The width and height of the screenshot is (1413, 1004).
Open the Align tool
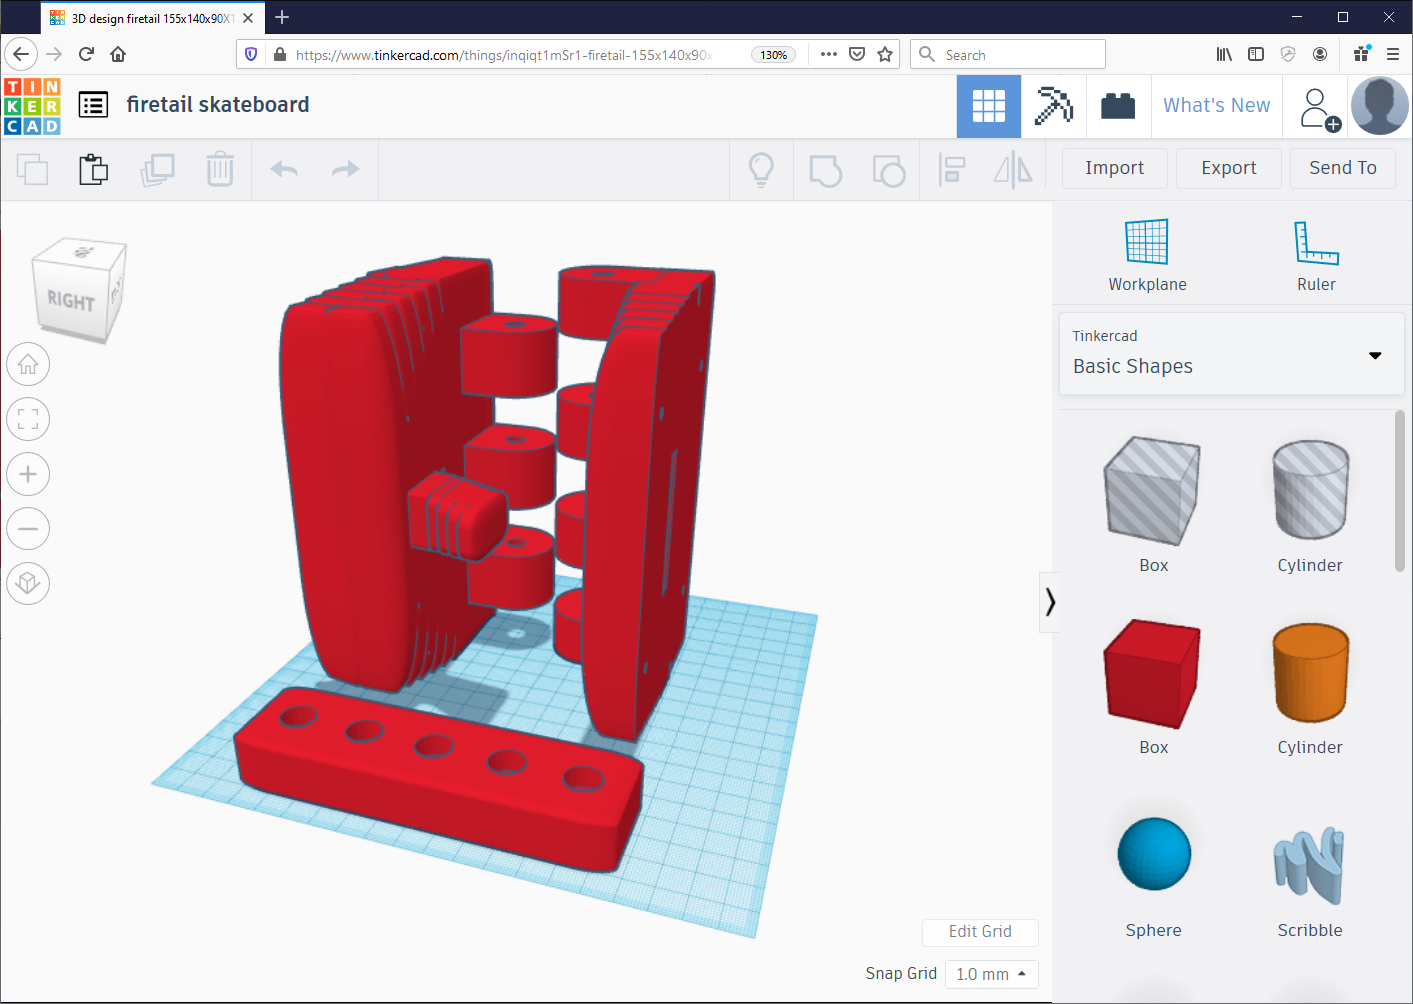click(950, 170)
